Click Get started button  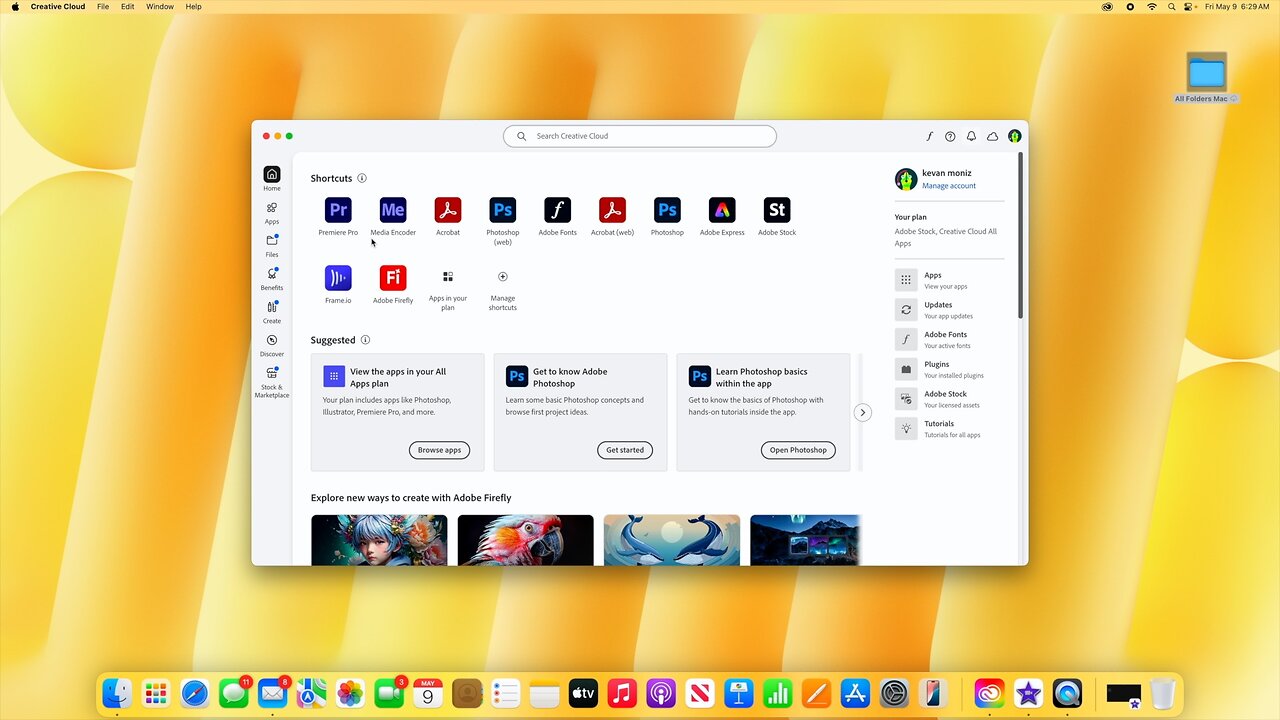[625, 450]
